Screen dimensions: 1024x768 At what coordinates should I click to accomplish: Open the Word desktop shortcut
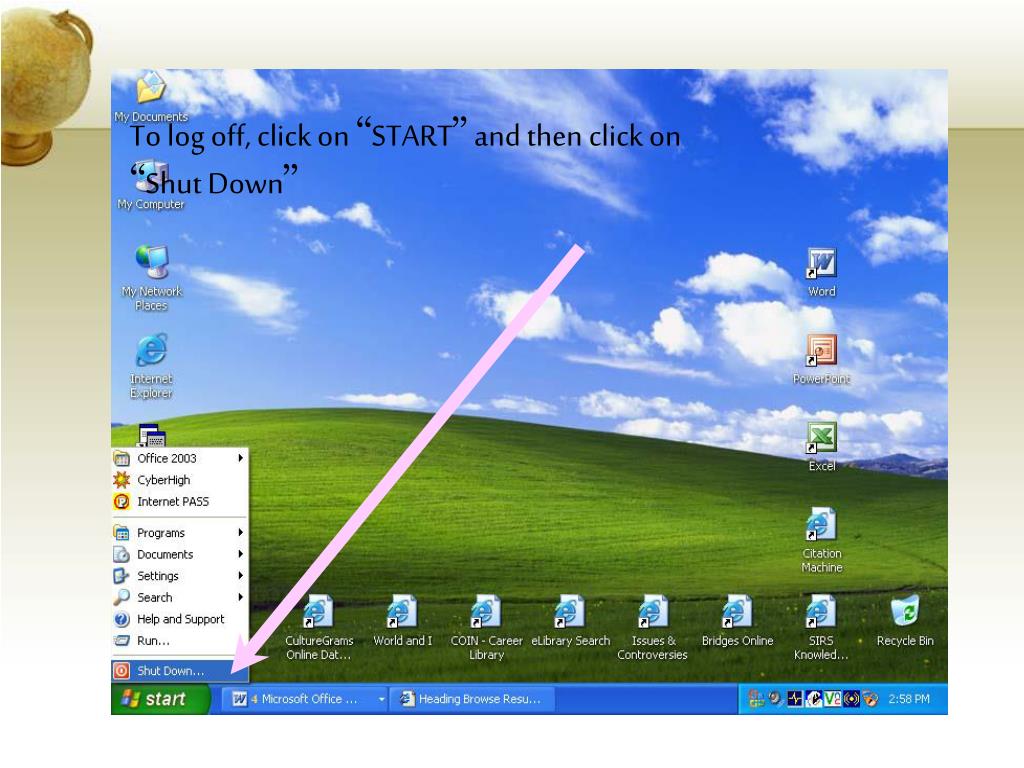pyautogui.click(x=822, y=272)
